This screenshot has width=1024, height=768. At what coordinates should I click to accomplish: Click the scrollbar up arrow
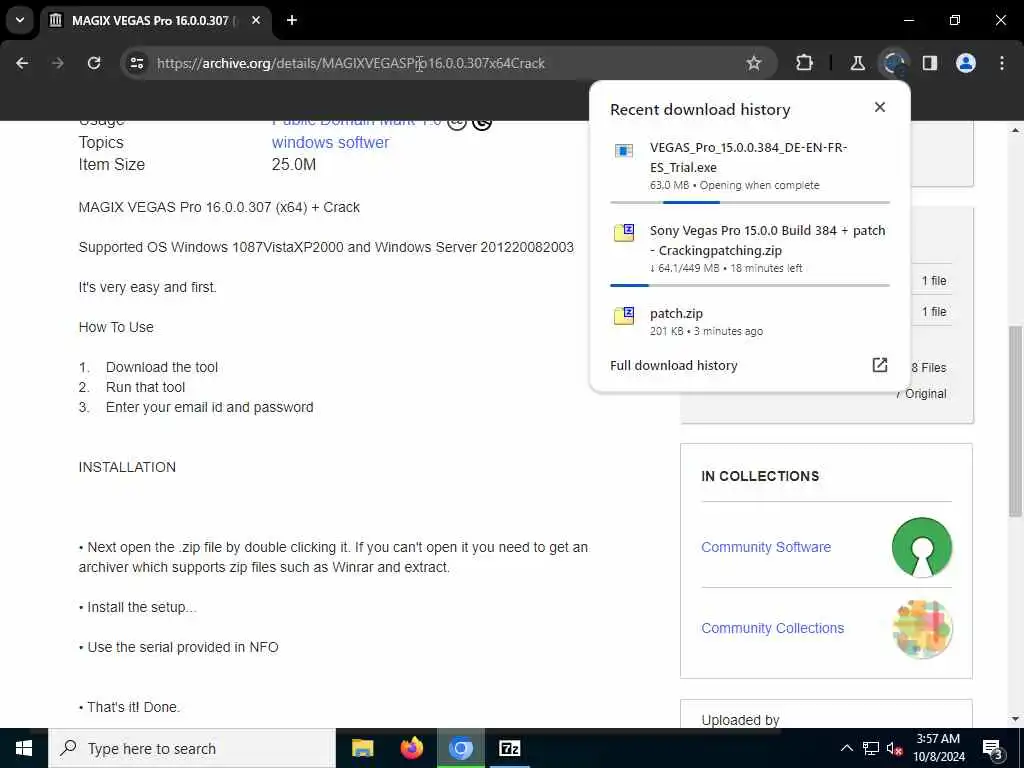1015,130
